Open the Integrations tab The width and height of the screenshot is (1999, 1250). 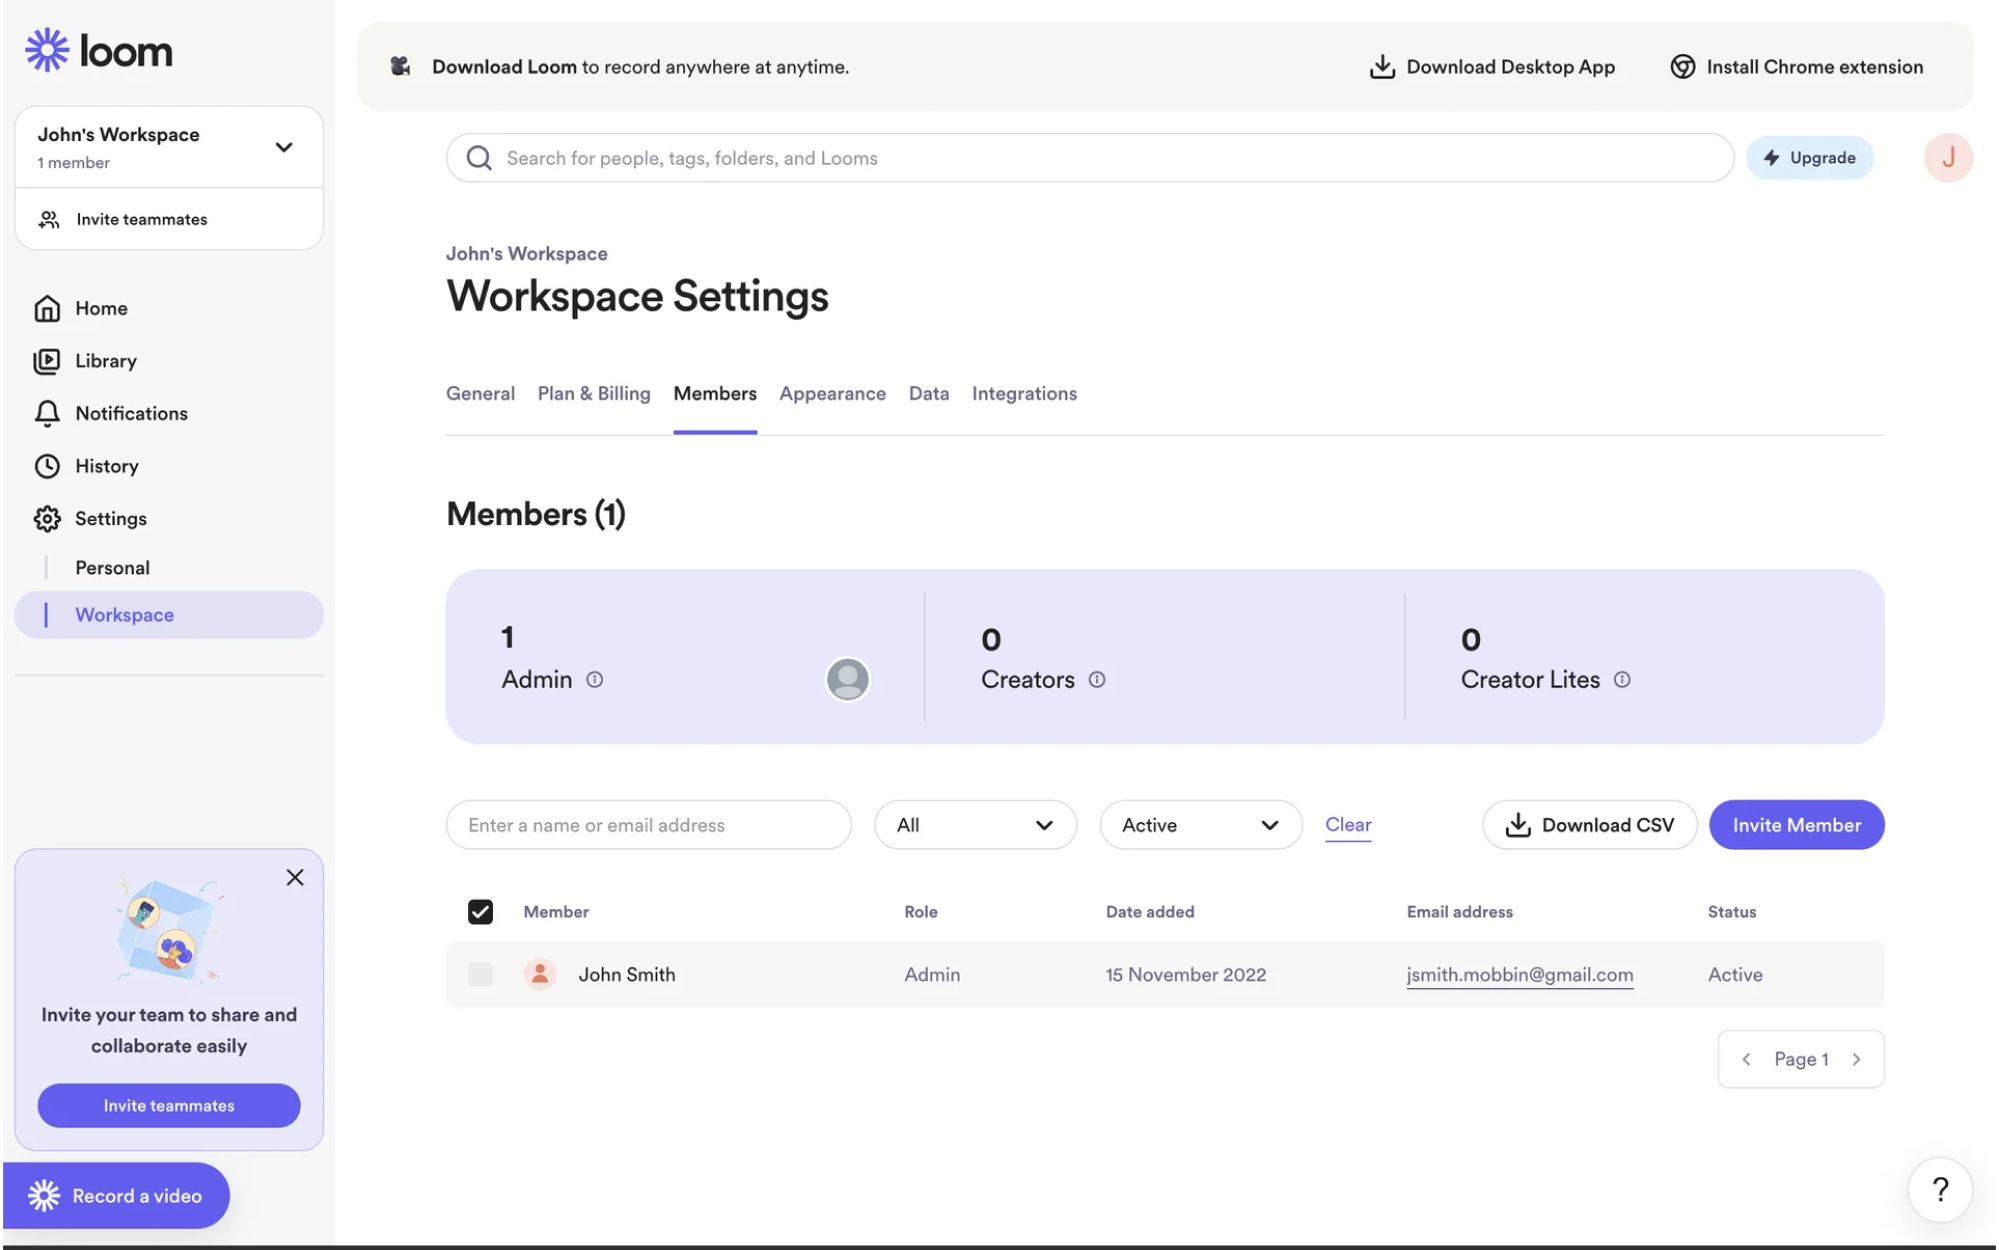pyautogui.click(x=1024, y=393)
